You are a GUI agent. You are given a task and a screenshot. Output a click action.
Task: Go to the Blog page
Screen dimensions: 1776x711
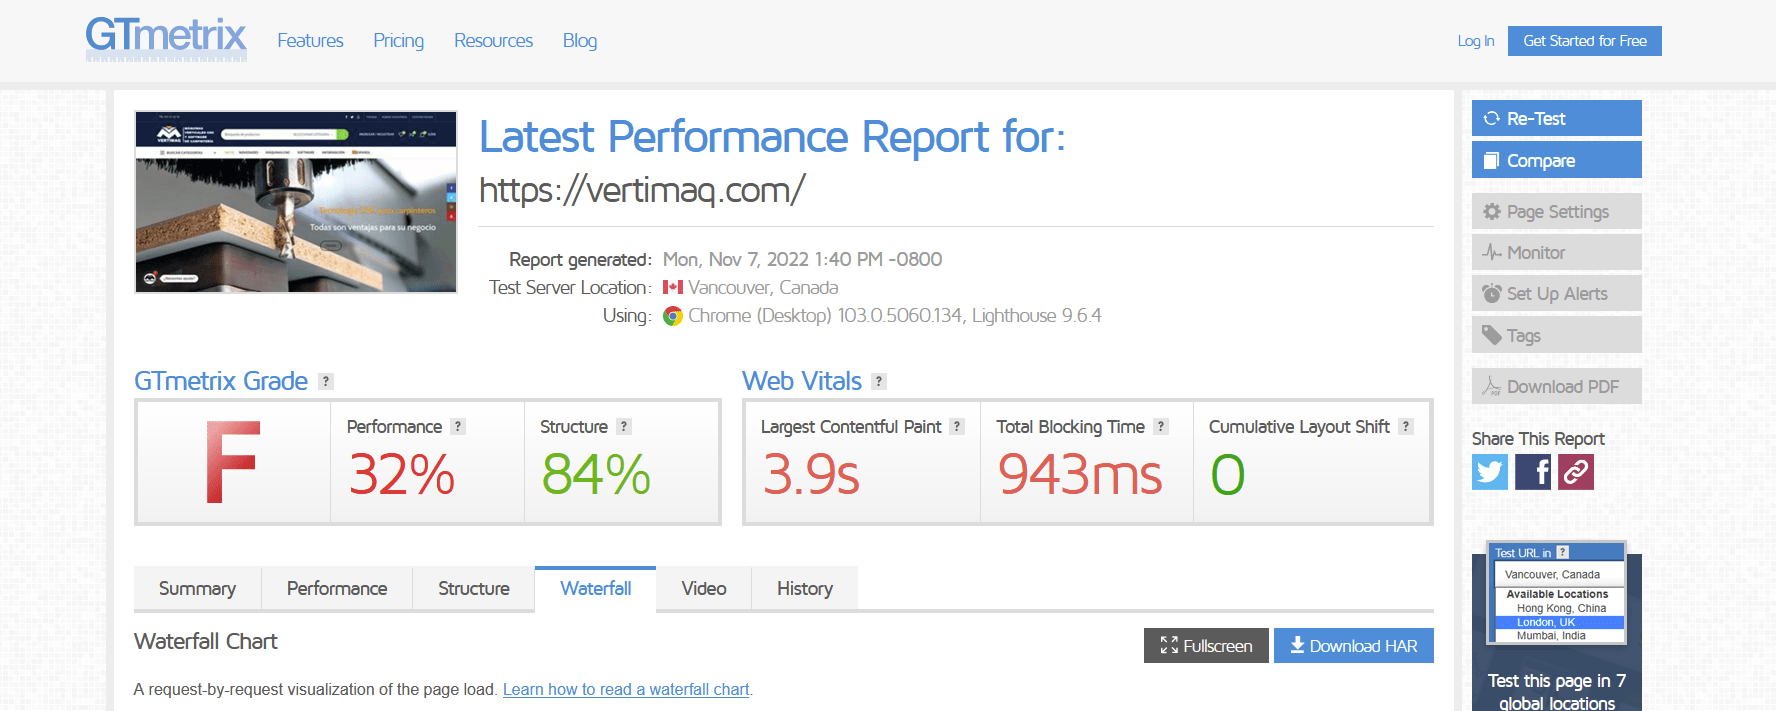pos(580,41)
